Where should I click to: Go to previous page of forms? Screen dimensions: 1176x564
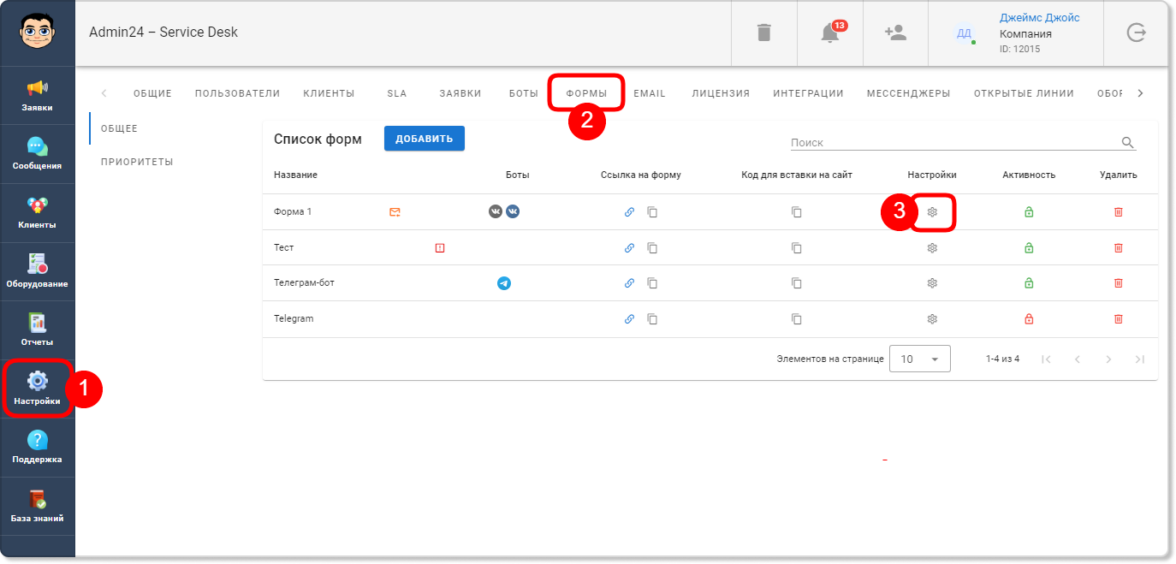click(x=1077, y=359)
